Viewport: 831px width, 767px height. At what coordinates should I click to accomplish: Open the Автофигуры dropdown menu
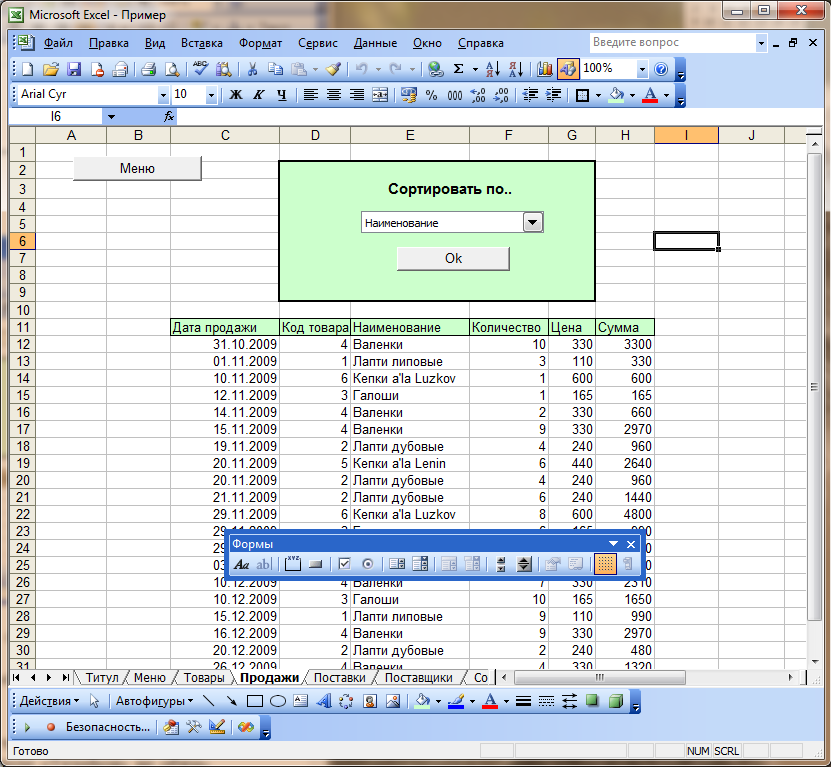[154, 701]
